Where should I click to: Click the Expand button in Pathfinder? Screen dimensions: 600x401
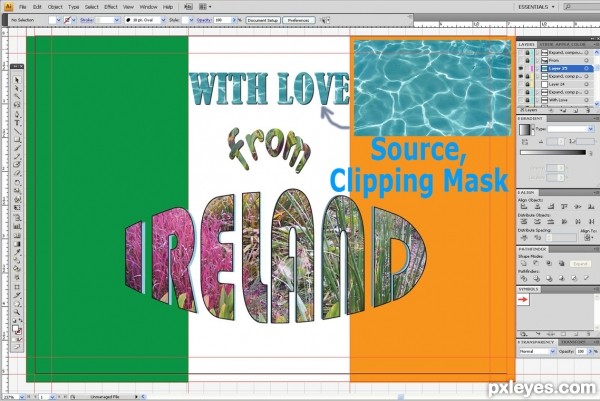click(x=580, y=264)
